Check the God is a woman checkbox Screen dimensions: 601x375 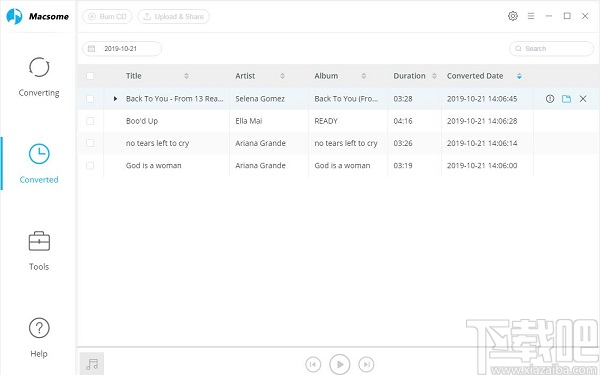(x=90, y=166)
